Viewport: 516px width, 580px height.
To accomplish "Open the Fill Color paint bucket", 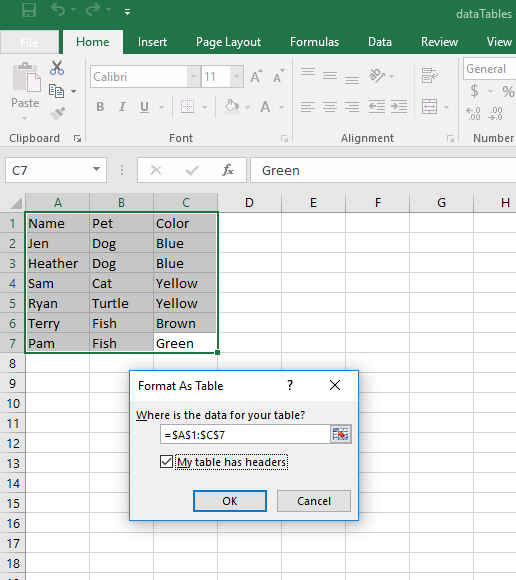I will (232, 107).
